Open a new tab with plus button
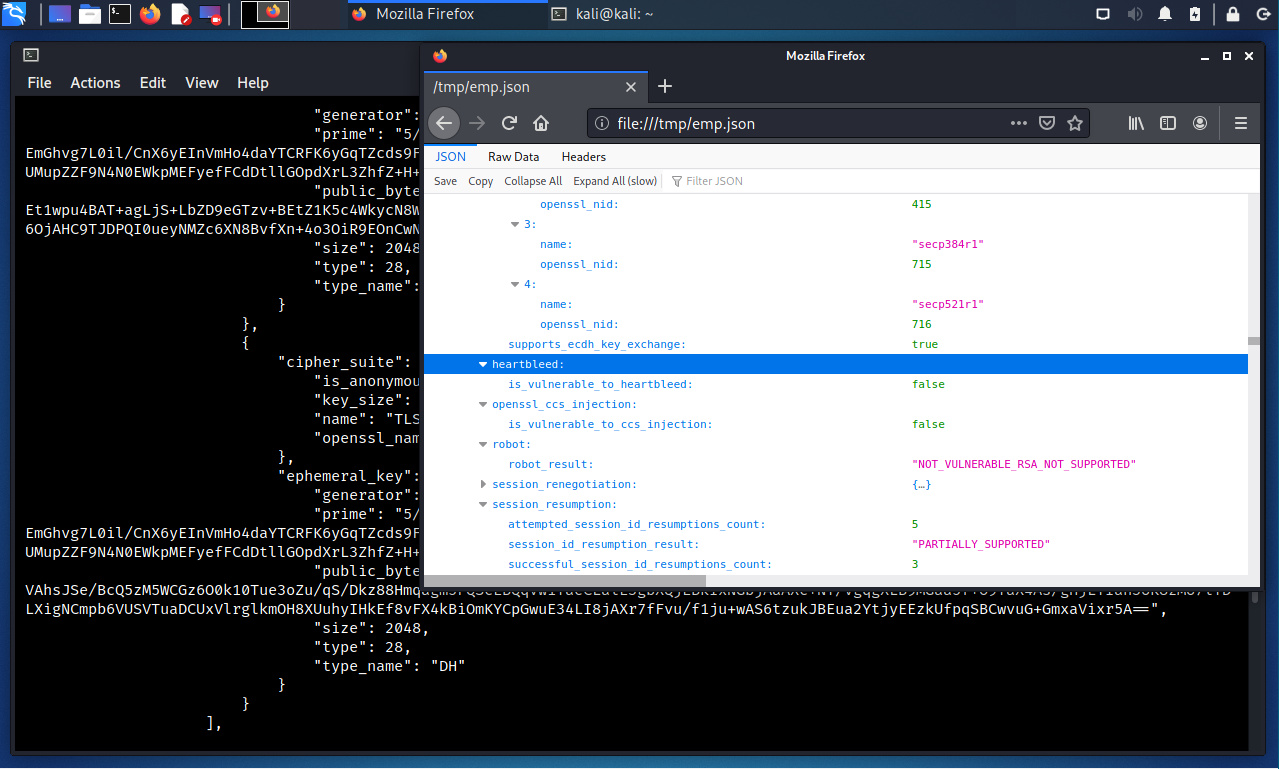 (x=665, y=87)
